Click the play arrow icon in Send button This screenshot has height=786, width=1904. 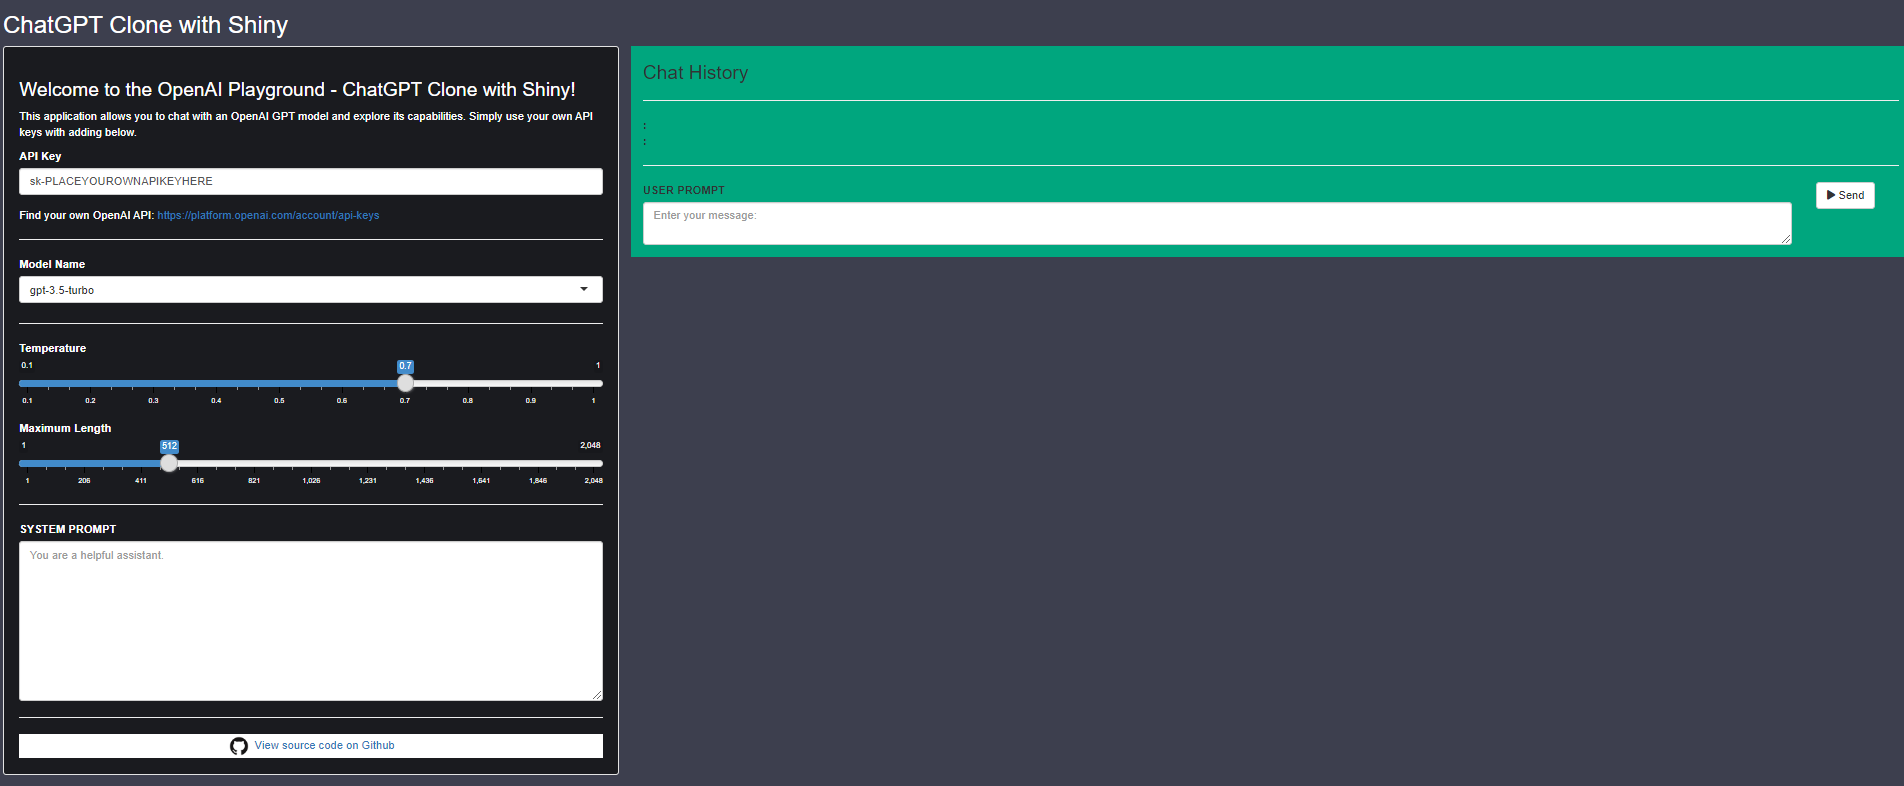point(1831,195)
